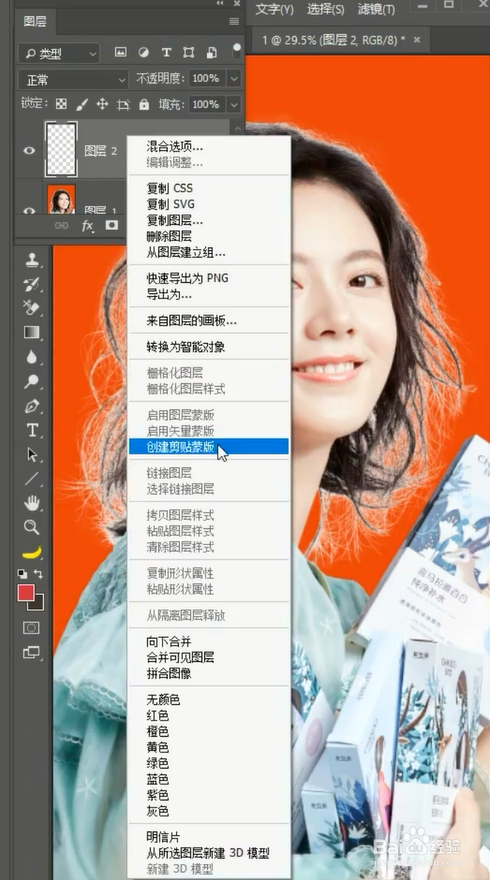
Task: Lock transparent pixels
Action: click(61, 104)
